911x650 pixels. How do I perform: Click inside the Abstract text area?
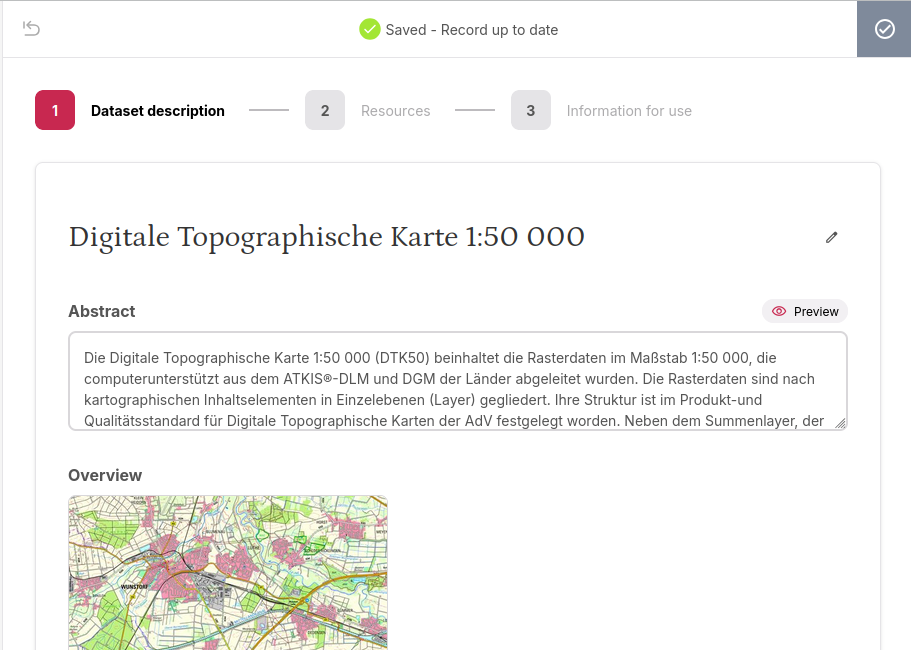coord(457,381)
